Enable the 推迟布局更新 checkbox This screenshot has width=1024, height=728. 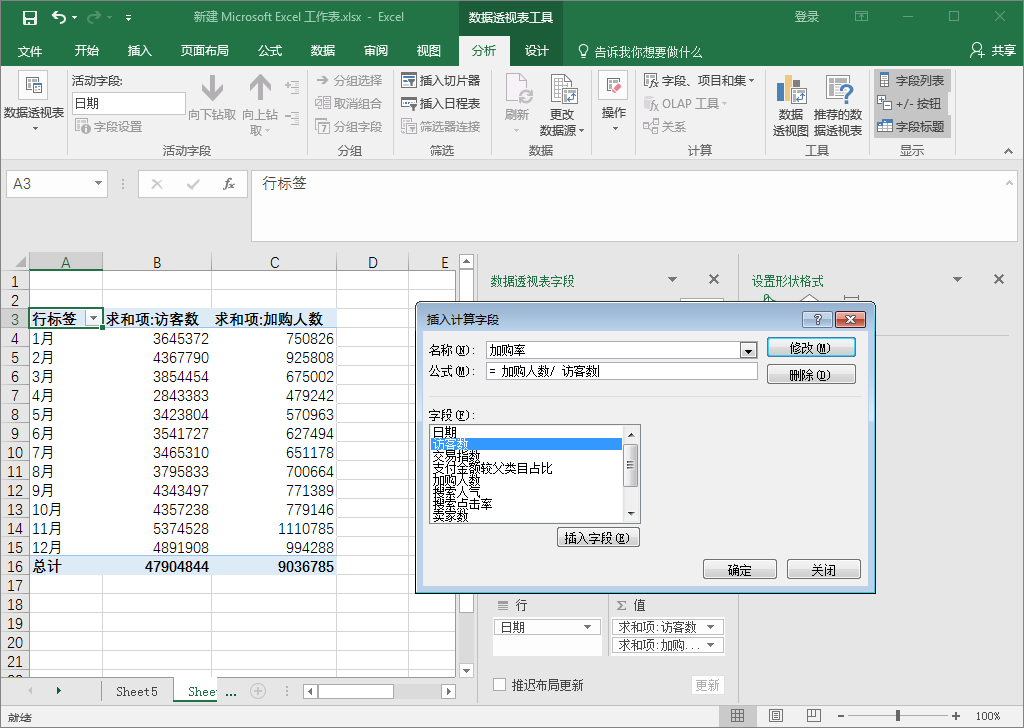coord(500,685)
